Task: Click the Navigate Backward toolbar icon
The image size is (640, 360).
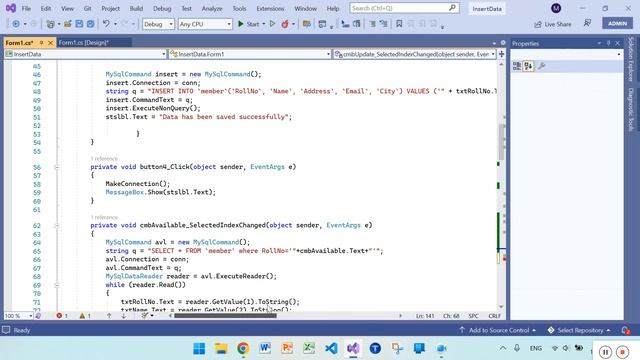Action: (16, 24)
